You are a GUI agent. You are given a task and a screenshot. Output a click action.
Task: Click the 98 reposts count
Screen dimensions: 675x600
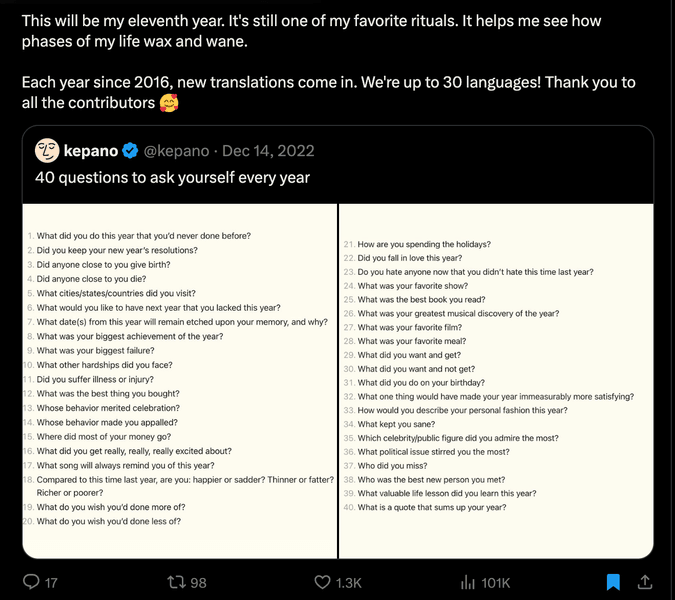tap(198, 583)
